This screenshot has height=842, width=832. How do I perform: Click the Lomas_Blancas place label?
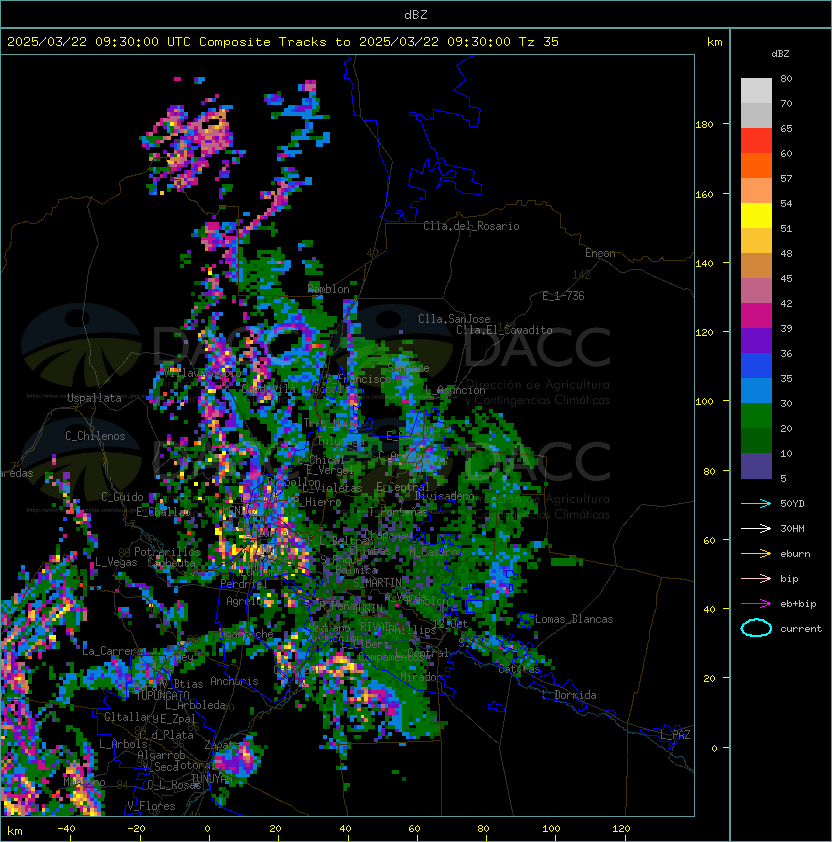coord(574,619)
